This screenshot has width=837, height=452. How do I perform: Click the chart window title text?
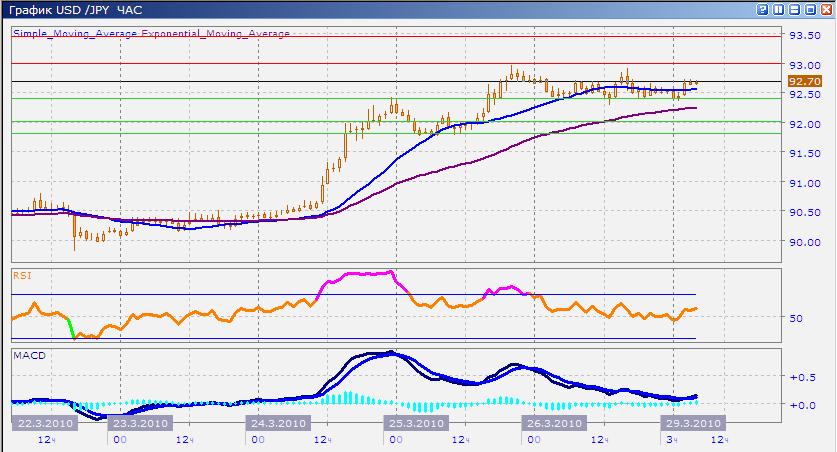(77, 10)
